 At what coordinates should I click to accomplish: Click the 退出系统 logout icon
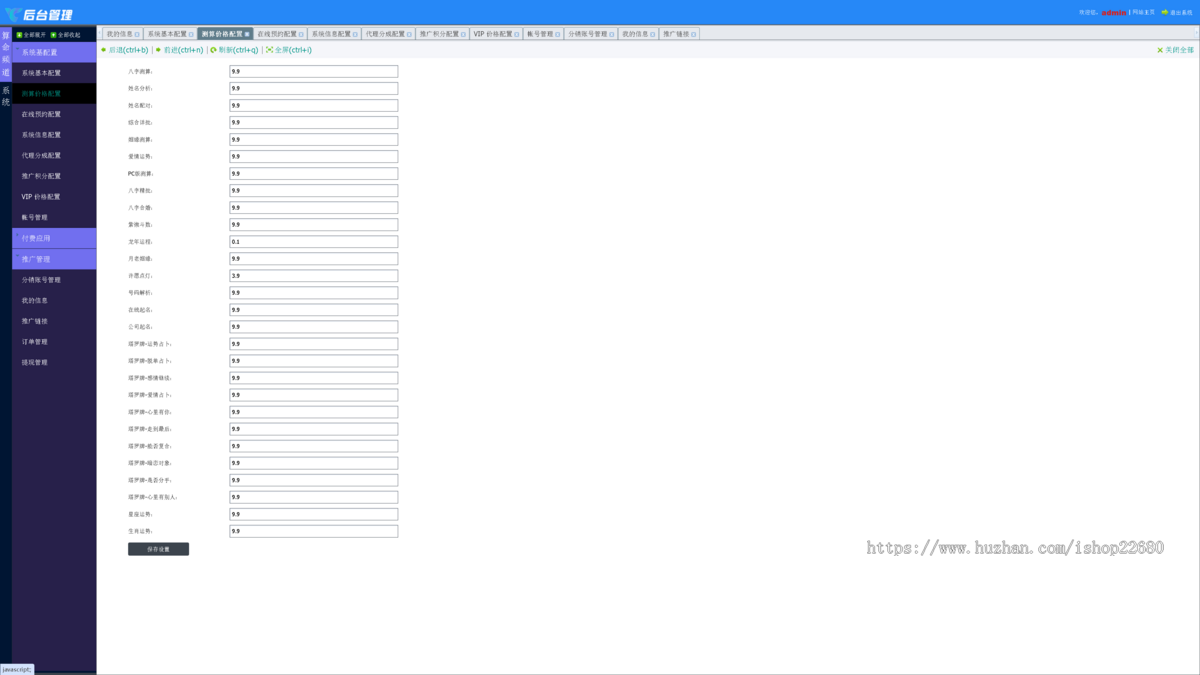pos(1164,13)
